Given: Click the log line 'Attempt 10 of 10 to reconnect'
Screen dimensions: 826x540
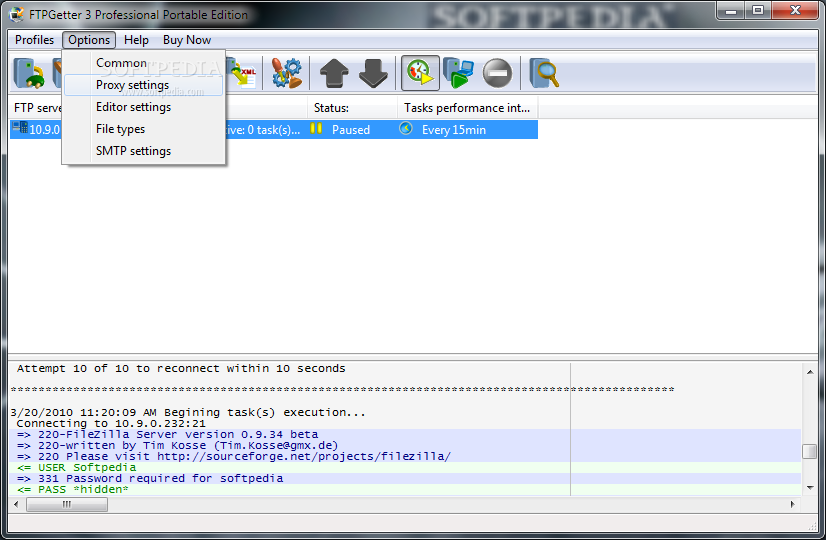Looking at the screenshot, I should click(x=181, y=369).
